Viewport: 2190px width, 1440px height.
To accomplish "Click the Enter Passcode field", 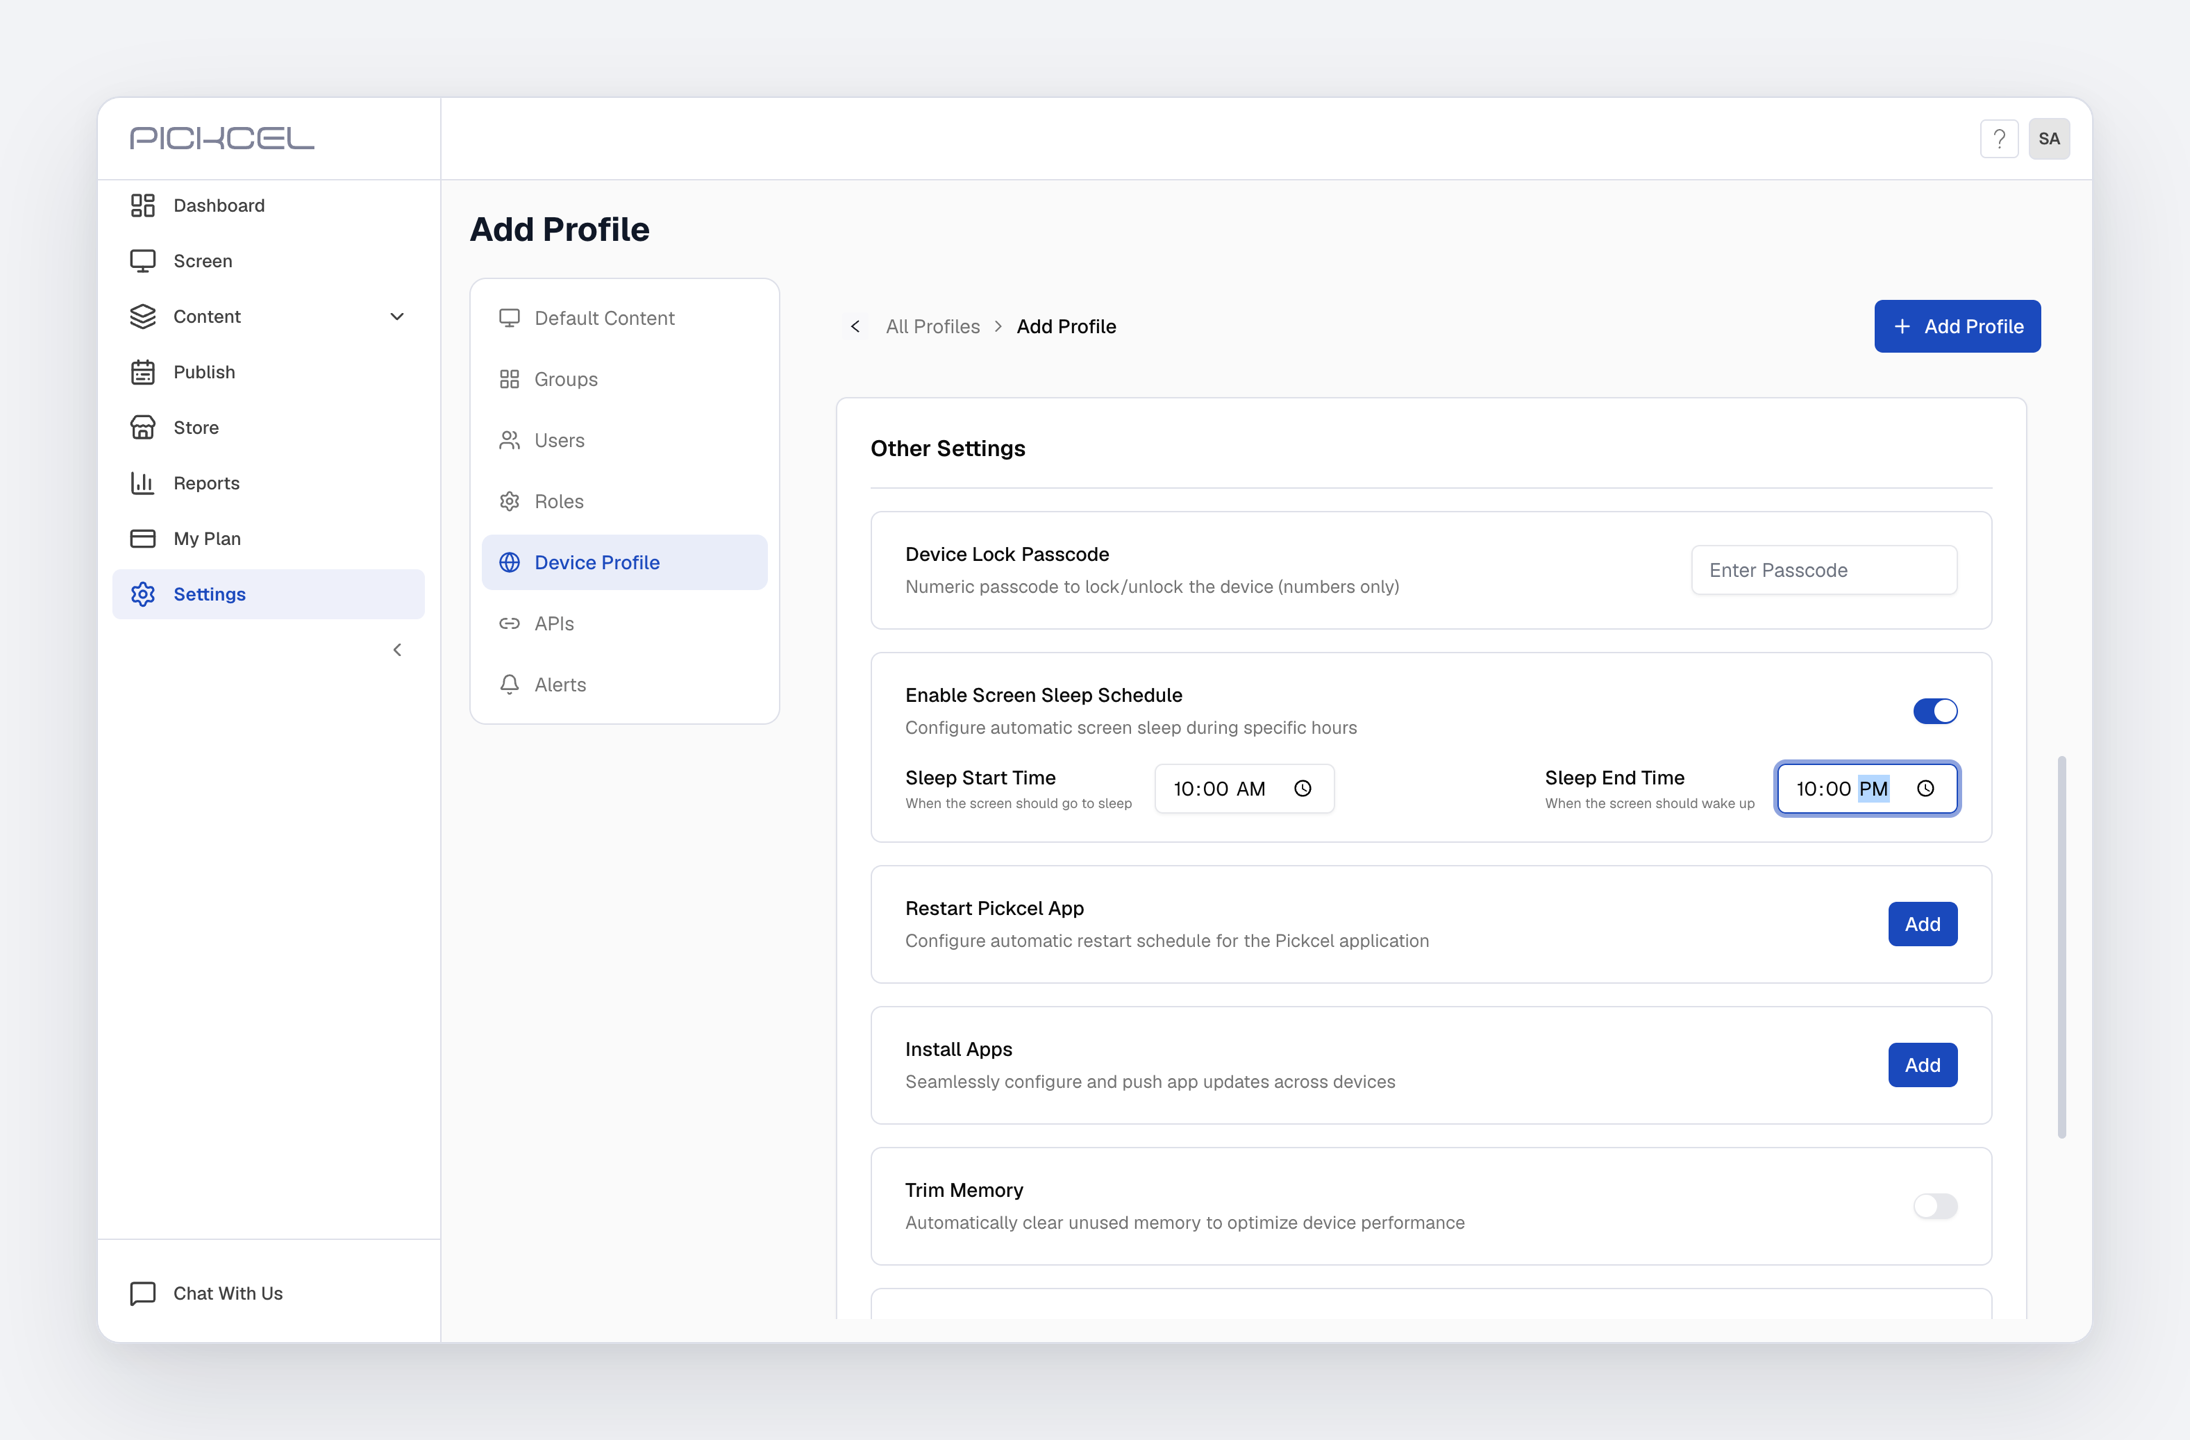I will tap(1824, 570).
